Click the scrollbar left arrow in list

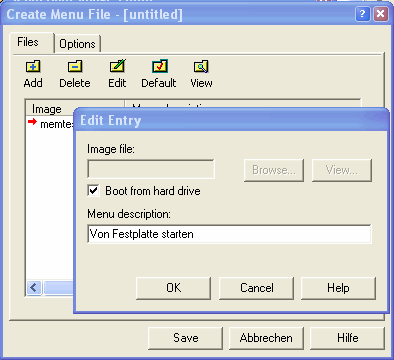point(34,287)
